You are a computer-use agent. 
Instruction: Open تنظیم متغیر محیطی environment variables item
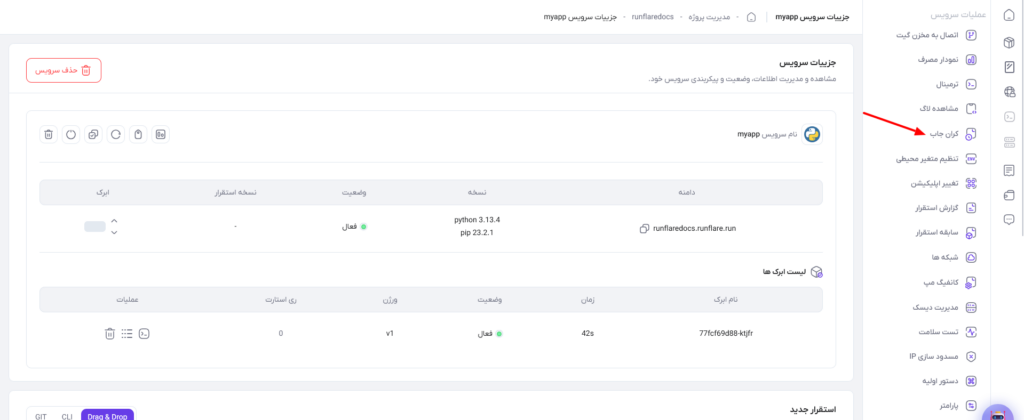tap(936, 159)
